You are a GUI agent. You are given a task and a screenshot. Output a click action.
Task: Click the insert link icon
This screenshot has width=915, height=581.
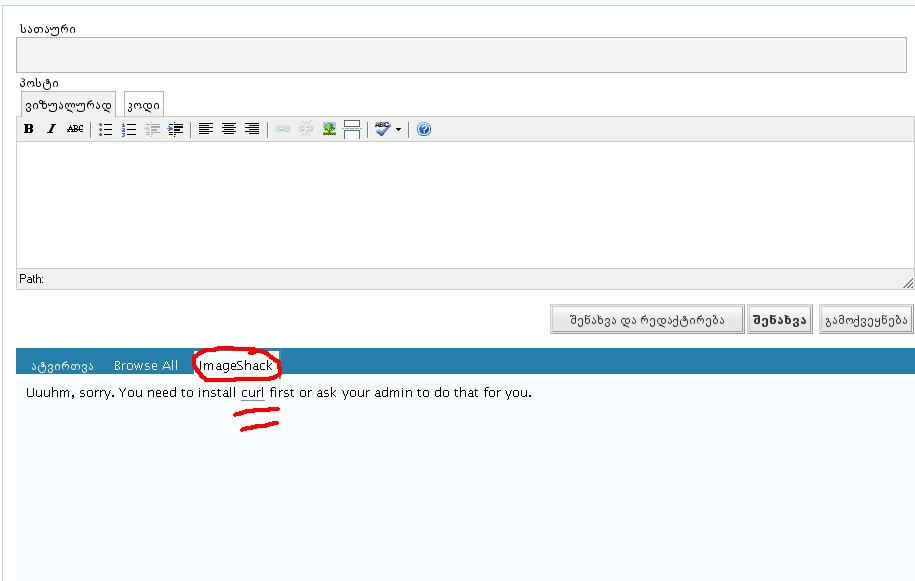click(282, 129)
